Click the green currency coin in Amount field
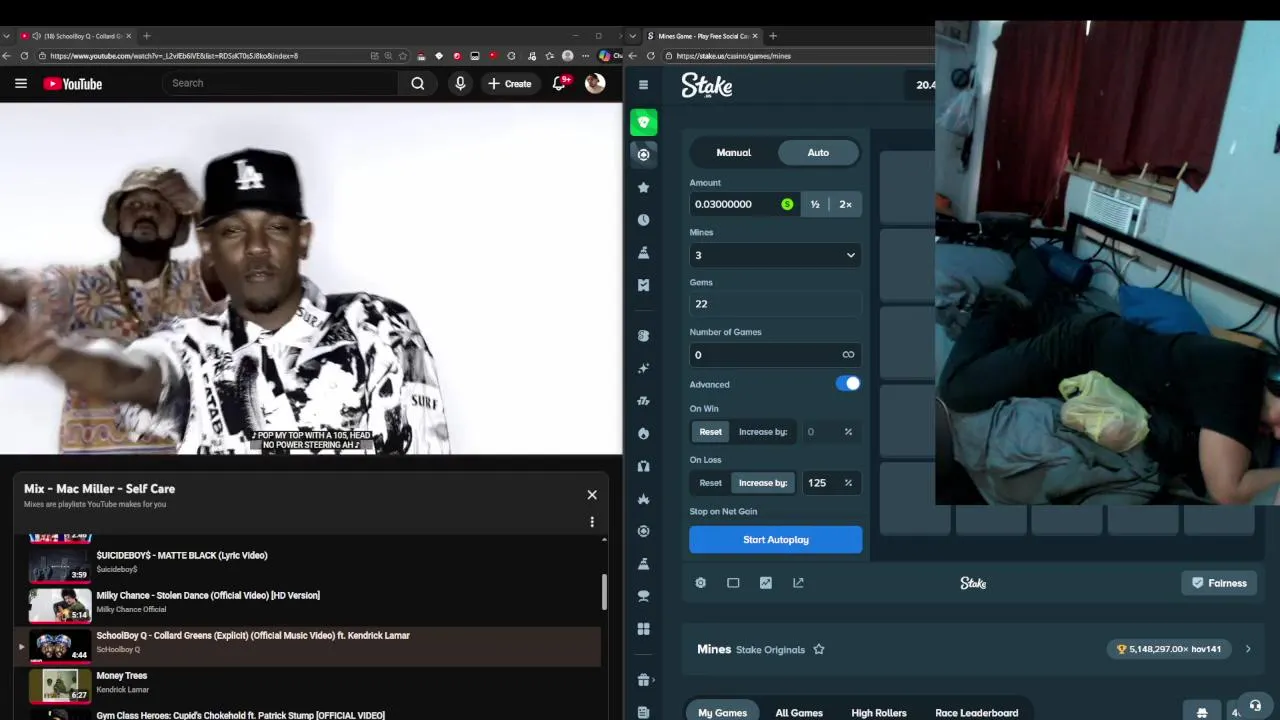 pos(787,204)
